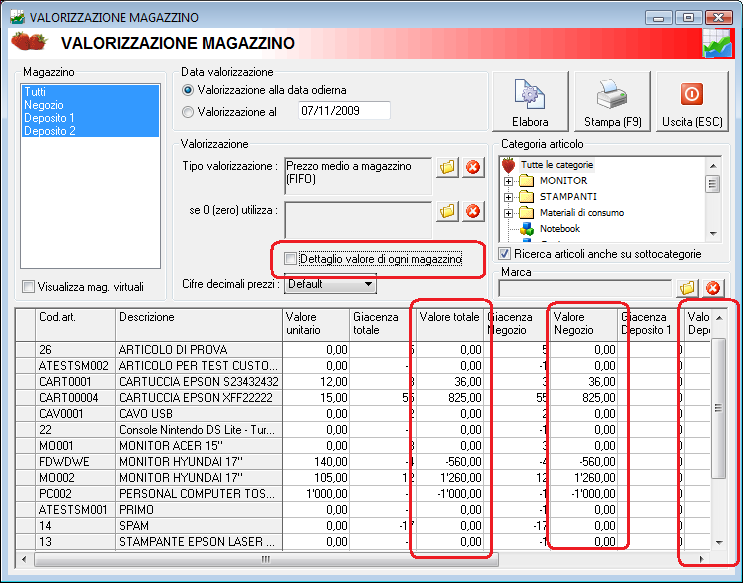The height and width of the screenshot is (583, 743).
Task: Click table scroll down arrow
Action: click(719, 542)
